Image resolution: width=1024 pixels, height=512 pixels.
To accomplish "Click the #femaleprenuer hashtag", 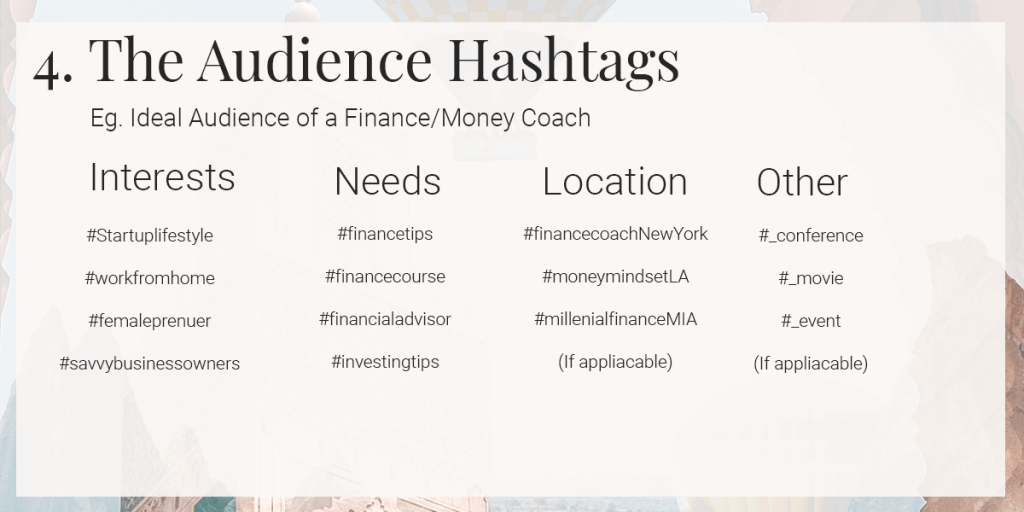I will (150, 321).
